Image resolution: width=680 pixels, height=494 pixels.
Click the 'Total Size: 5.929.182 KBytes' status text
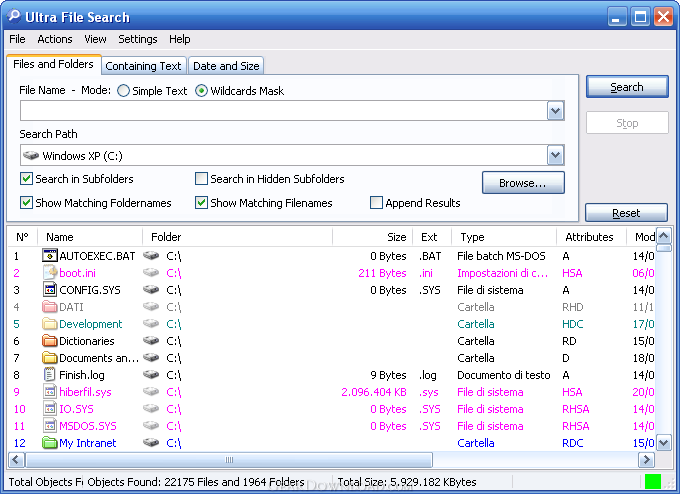coord(407,482)
